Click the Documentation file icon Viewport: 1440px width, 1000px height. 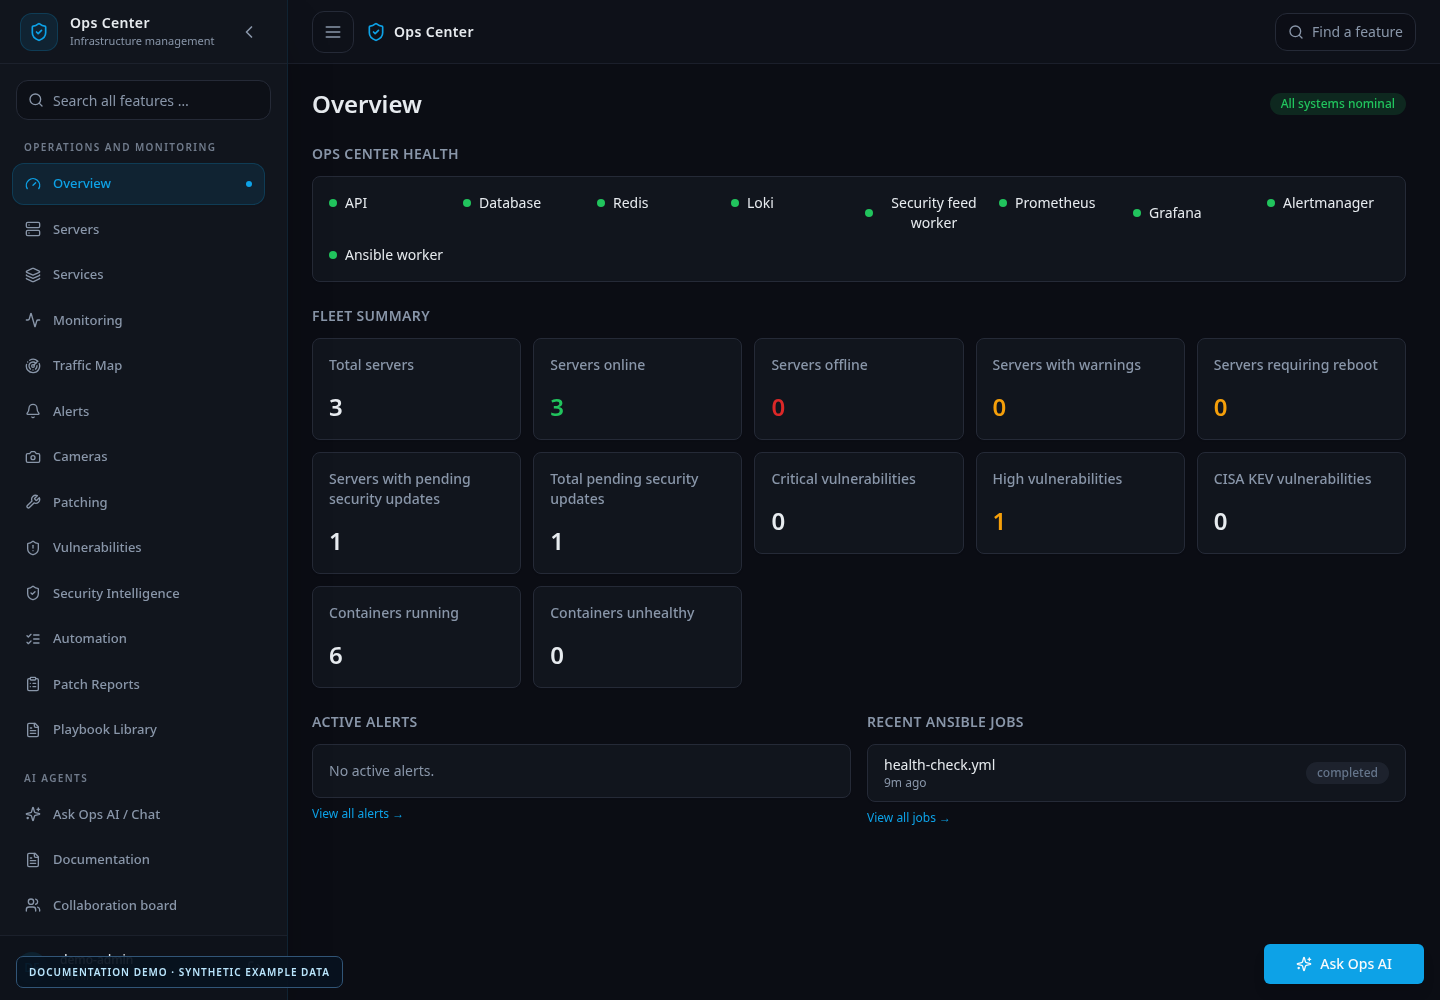[x=33, y=860]
